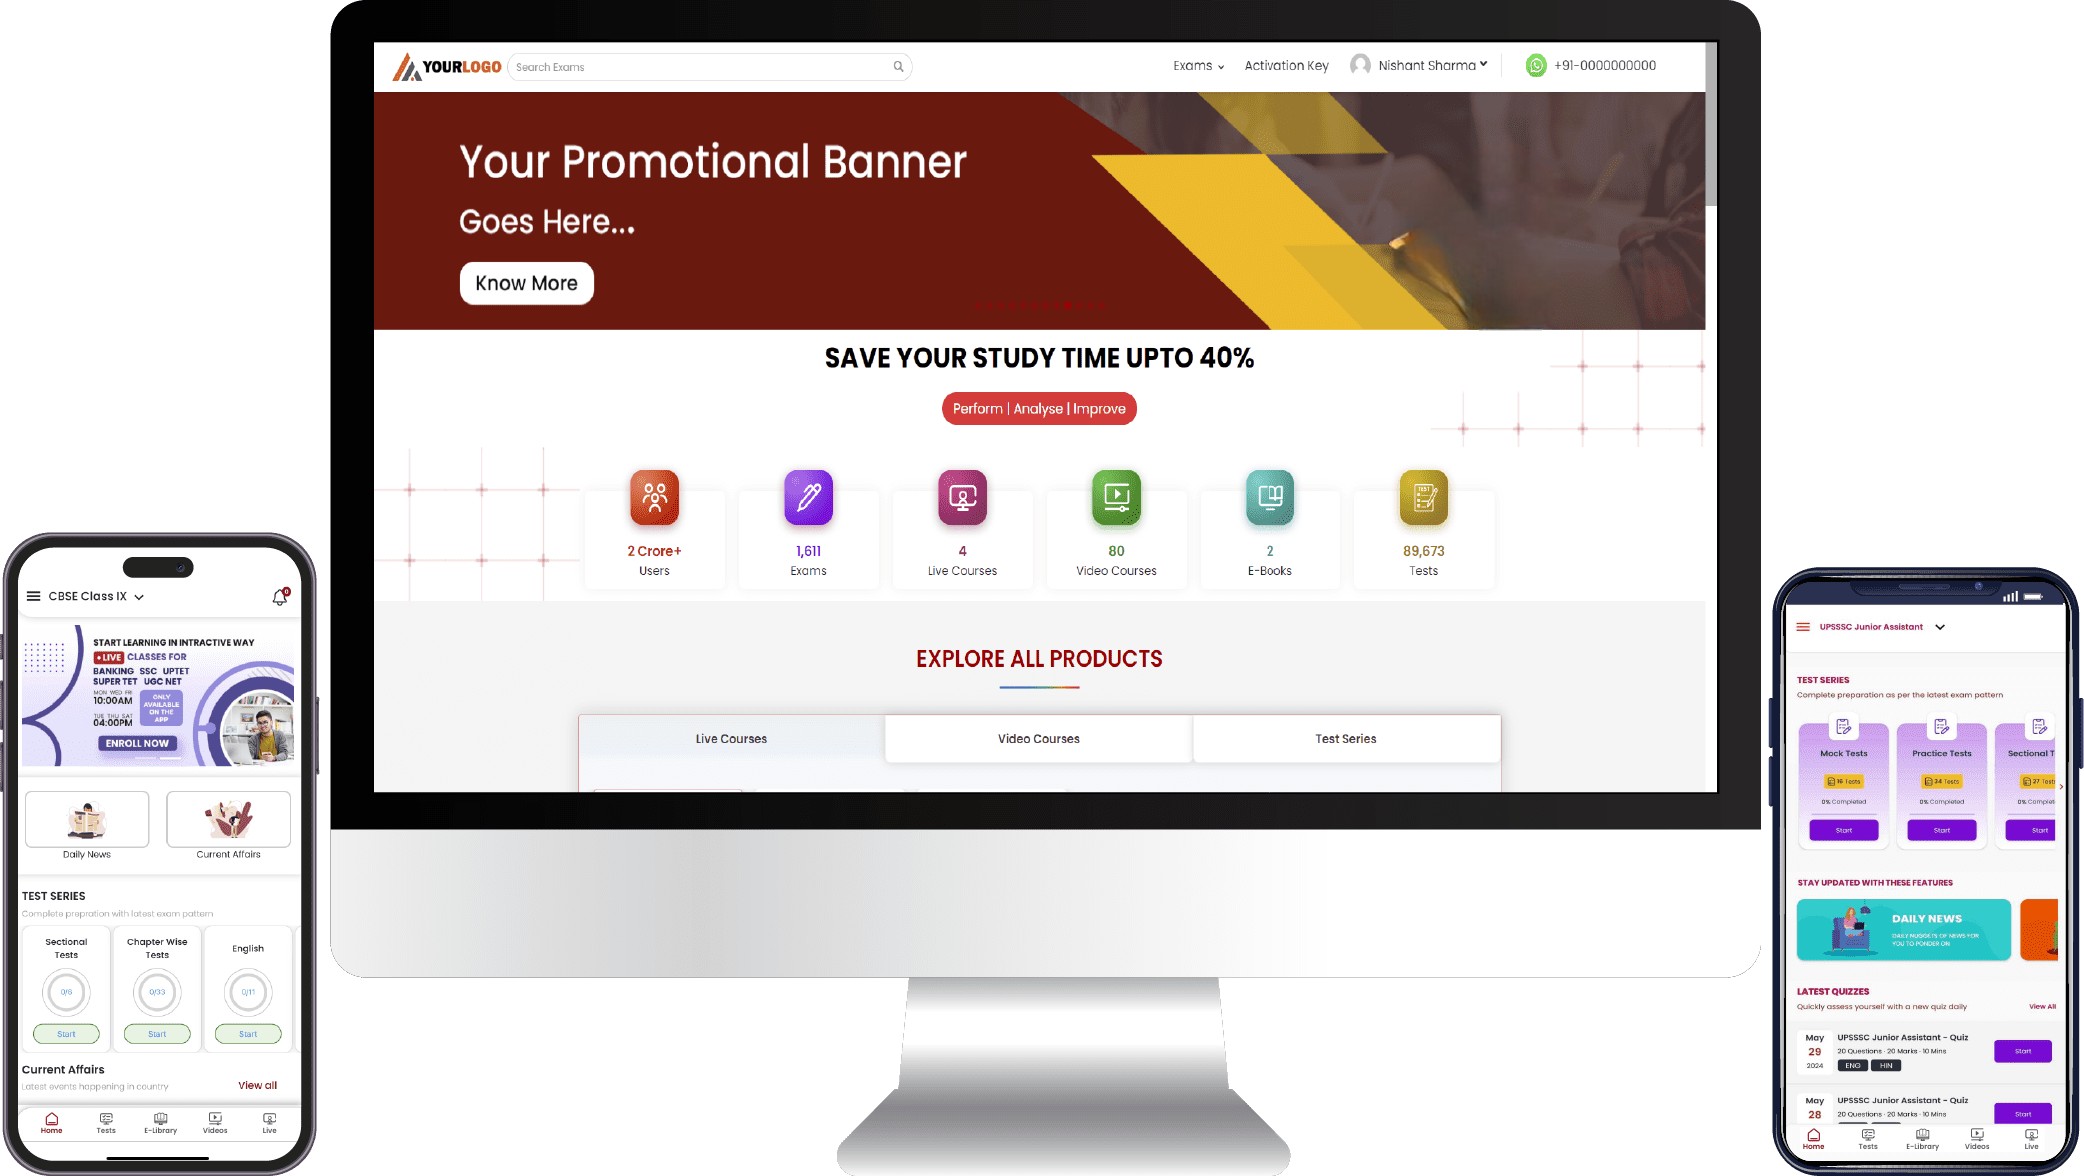Click the Video Courses icon (80)
This screenshot has width=2084, height=1176.
click(1115, 496)
